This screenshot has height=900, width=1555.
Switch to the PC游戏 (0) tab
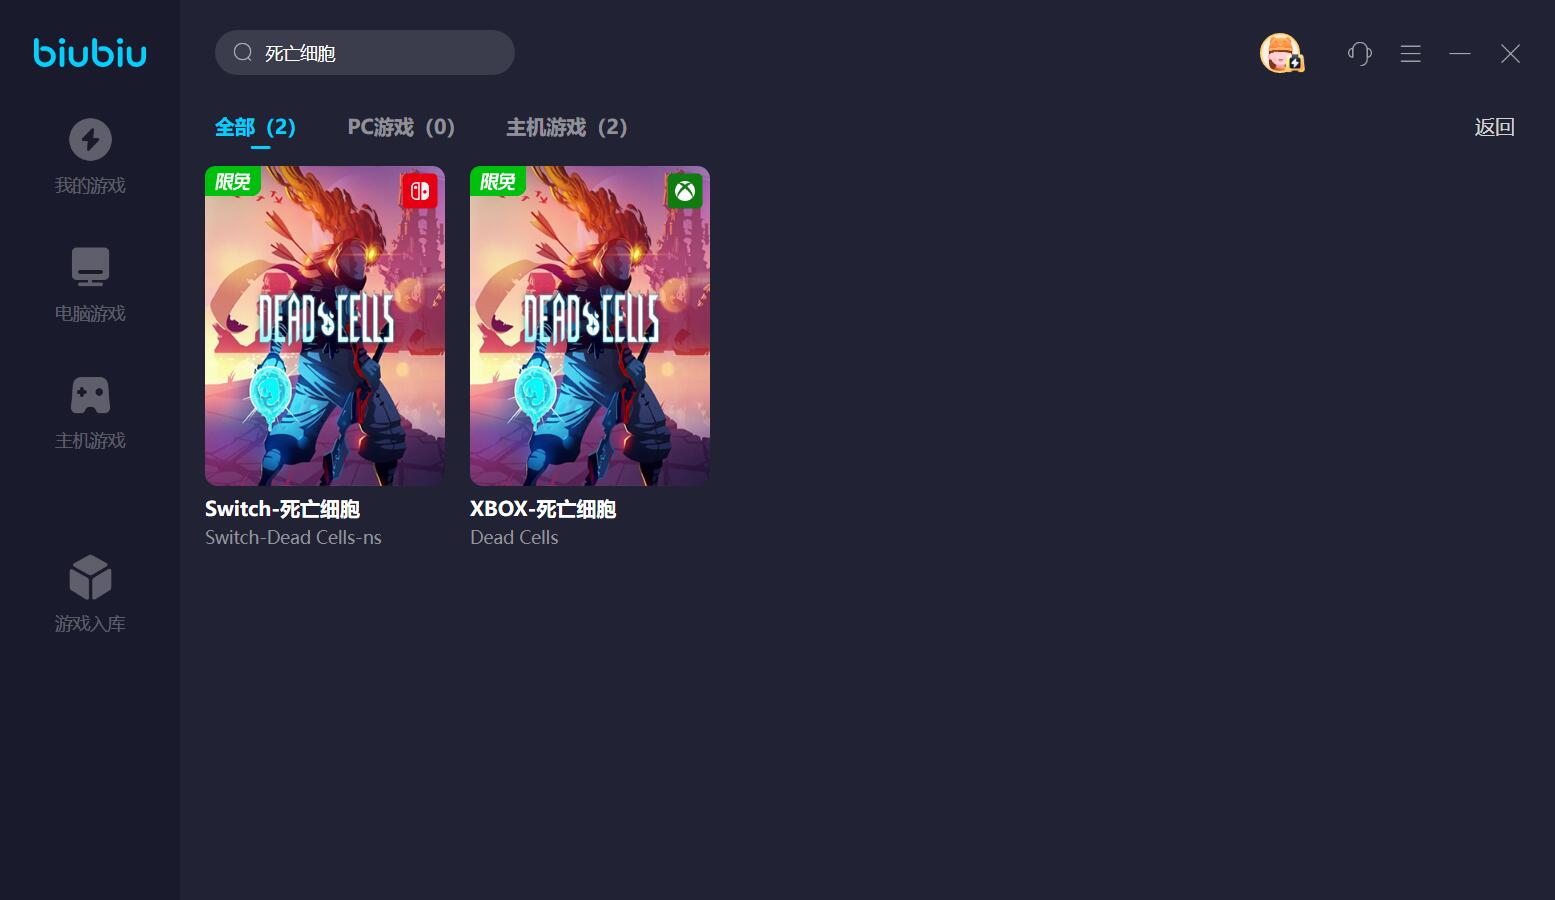401,127
